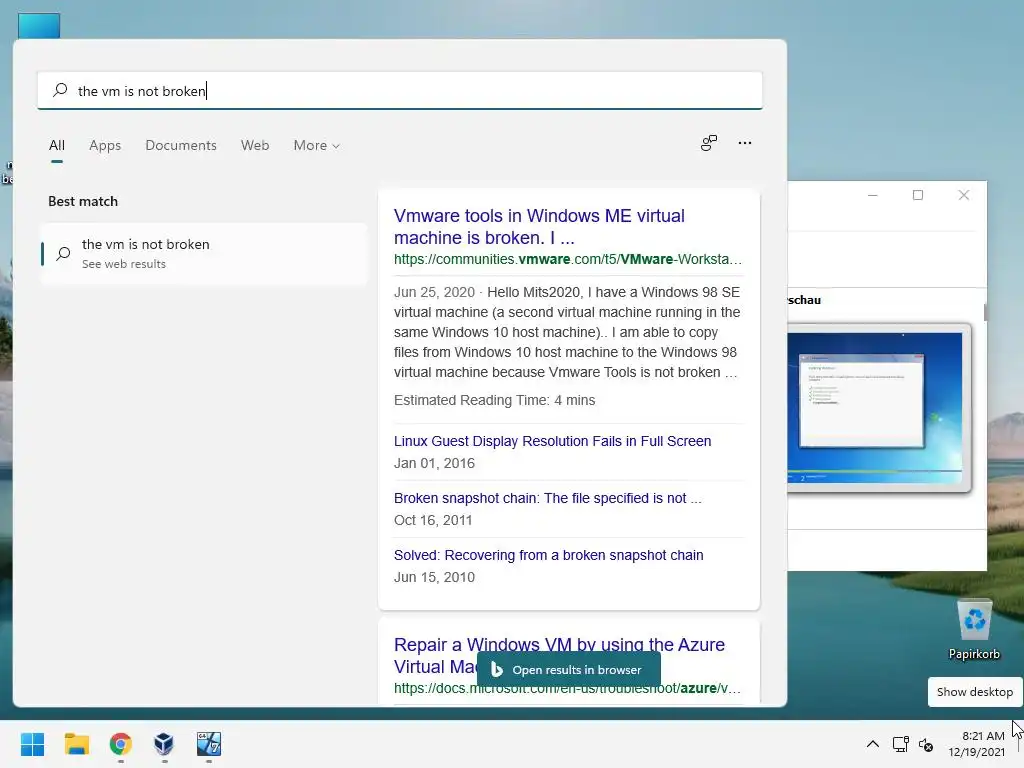1024x768 pixels.
Task: Open 'Vmware tools in Windows ME' result
Action: pos(539,227)
